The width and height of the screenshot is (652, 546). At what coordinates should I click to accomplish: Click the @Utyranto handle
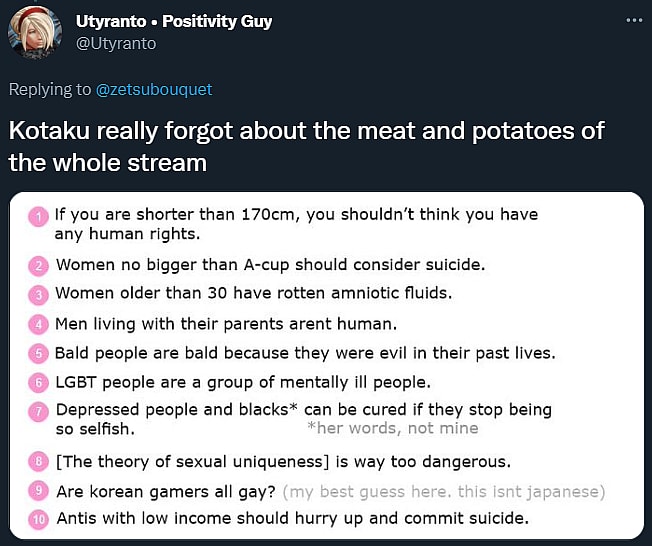pyautogui.click(x=116, y=43)
